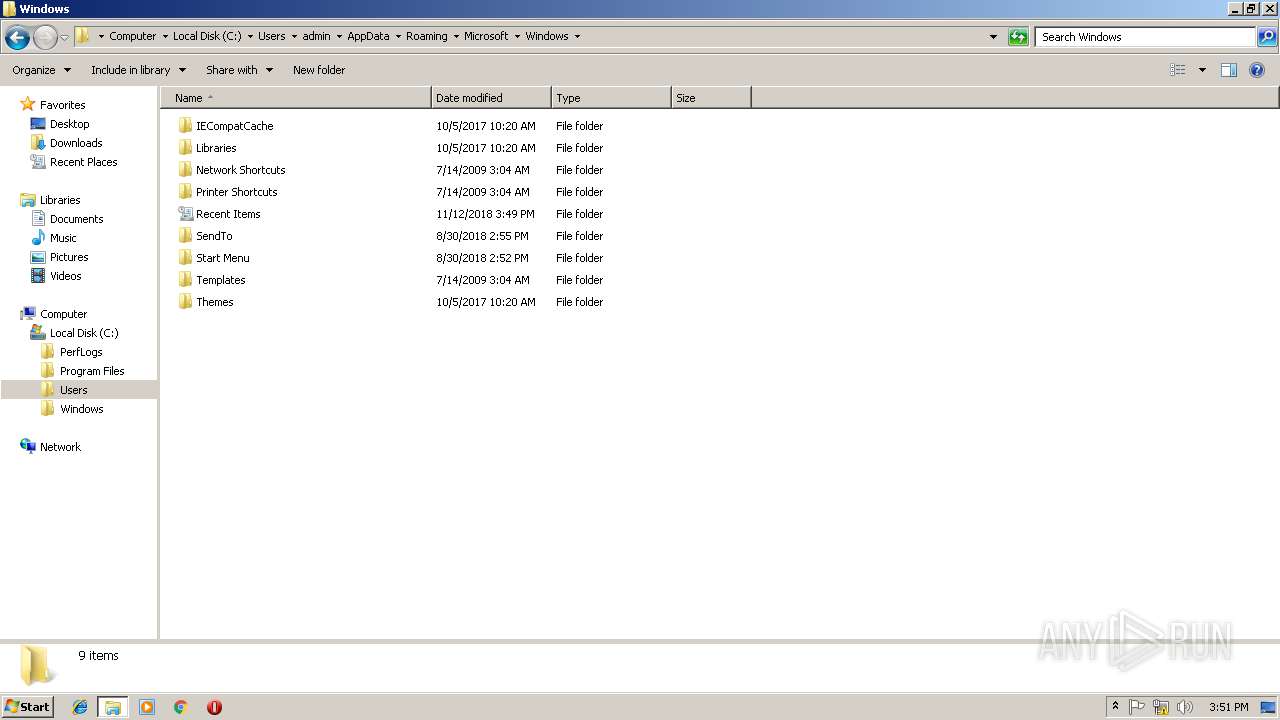Open the address bar previous locations dropdown

[x=993, y=37]
